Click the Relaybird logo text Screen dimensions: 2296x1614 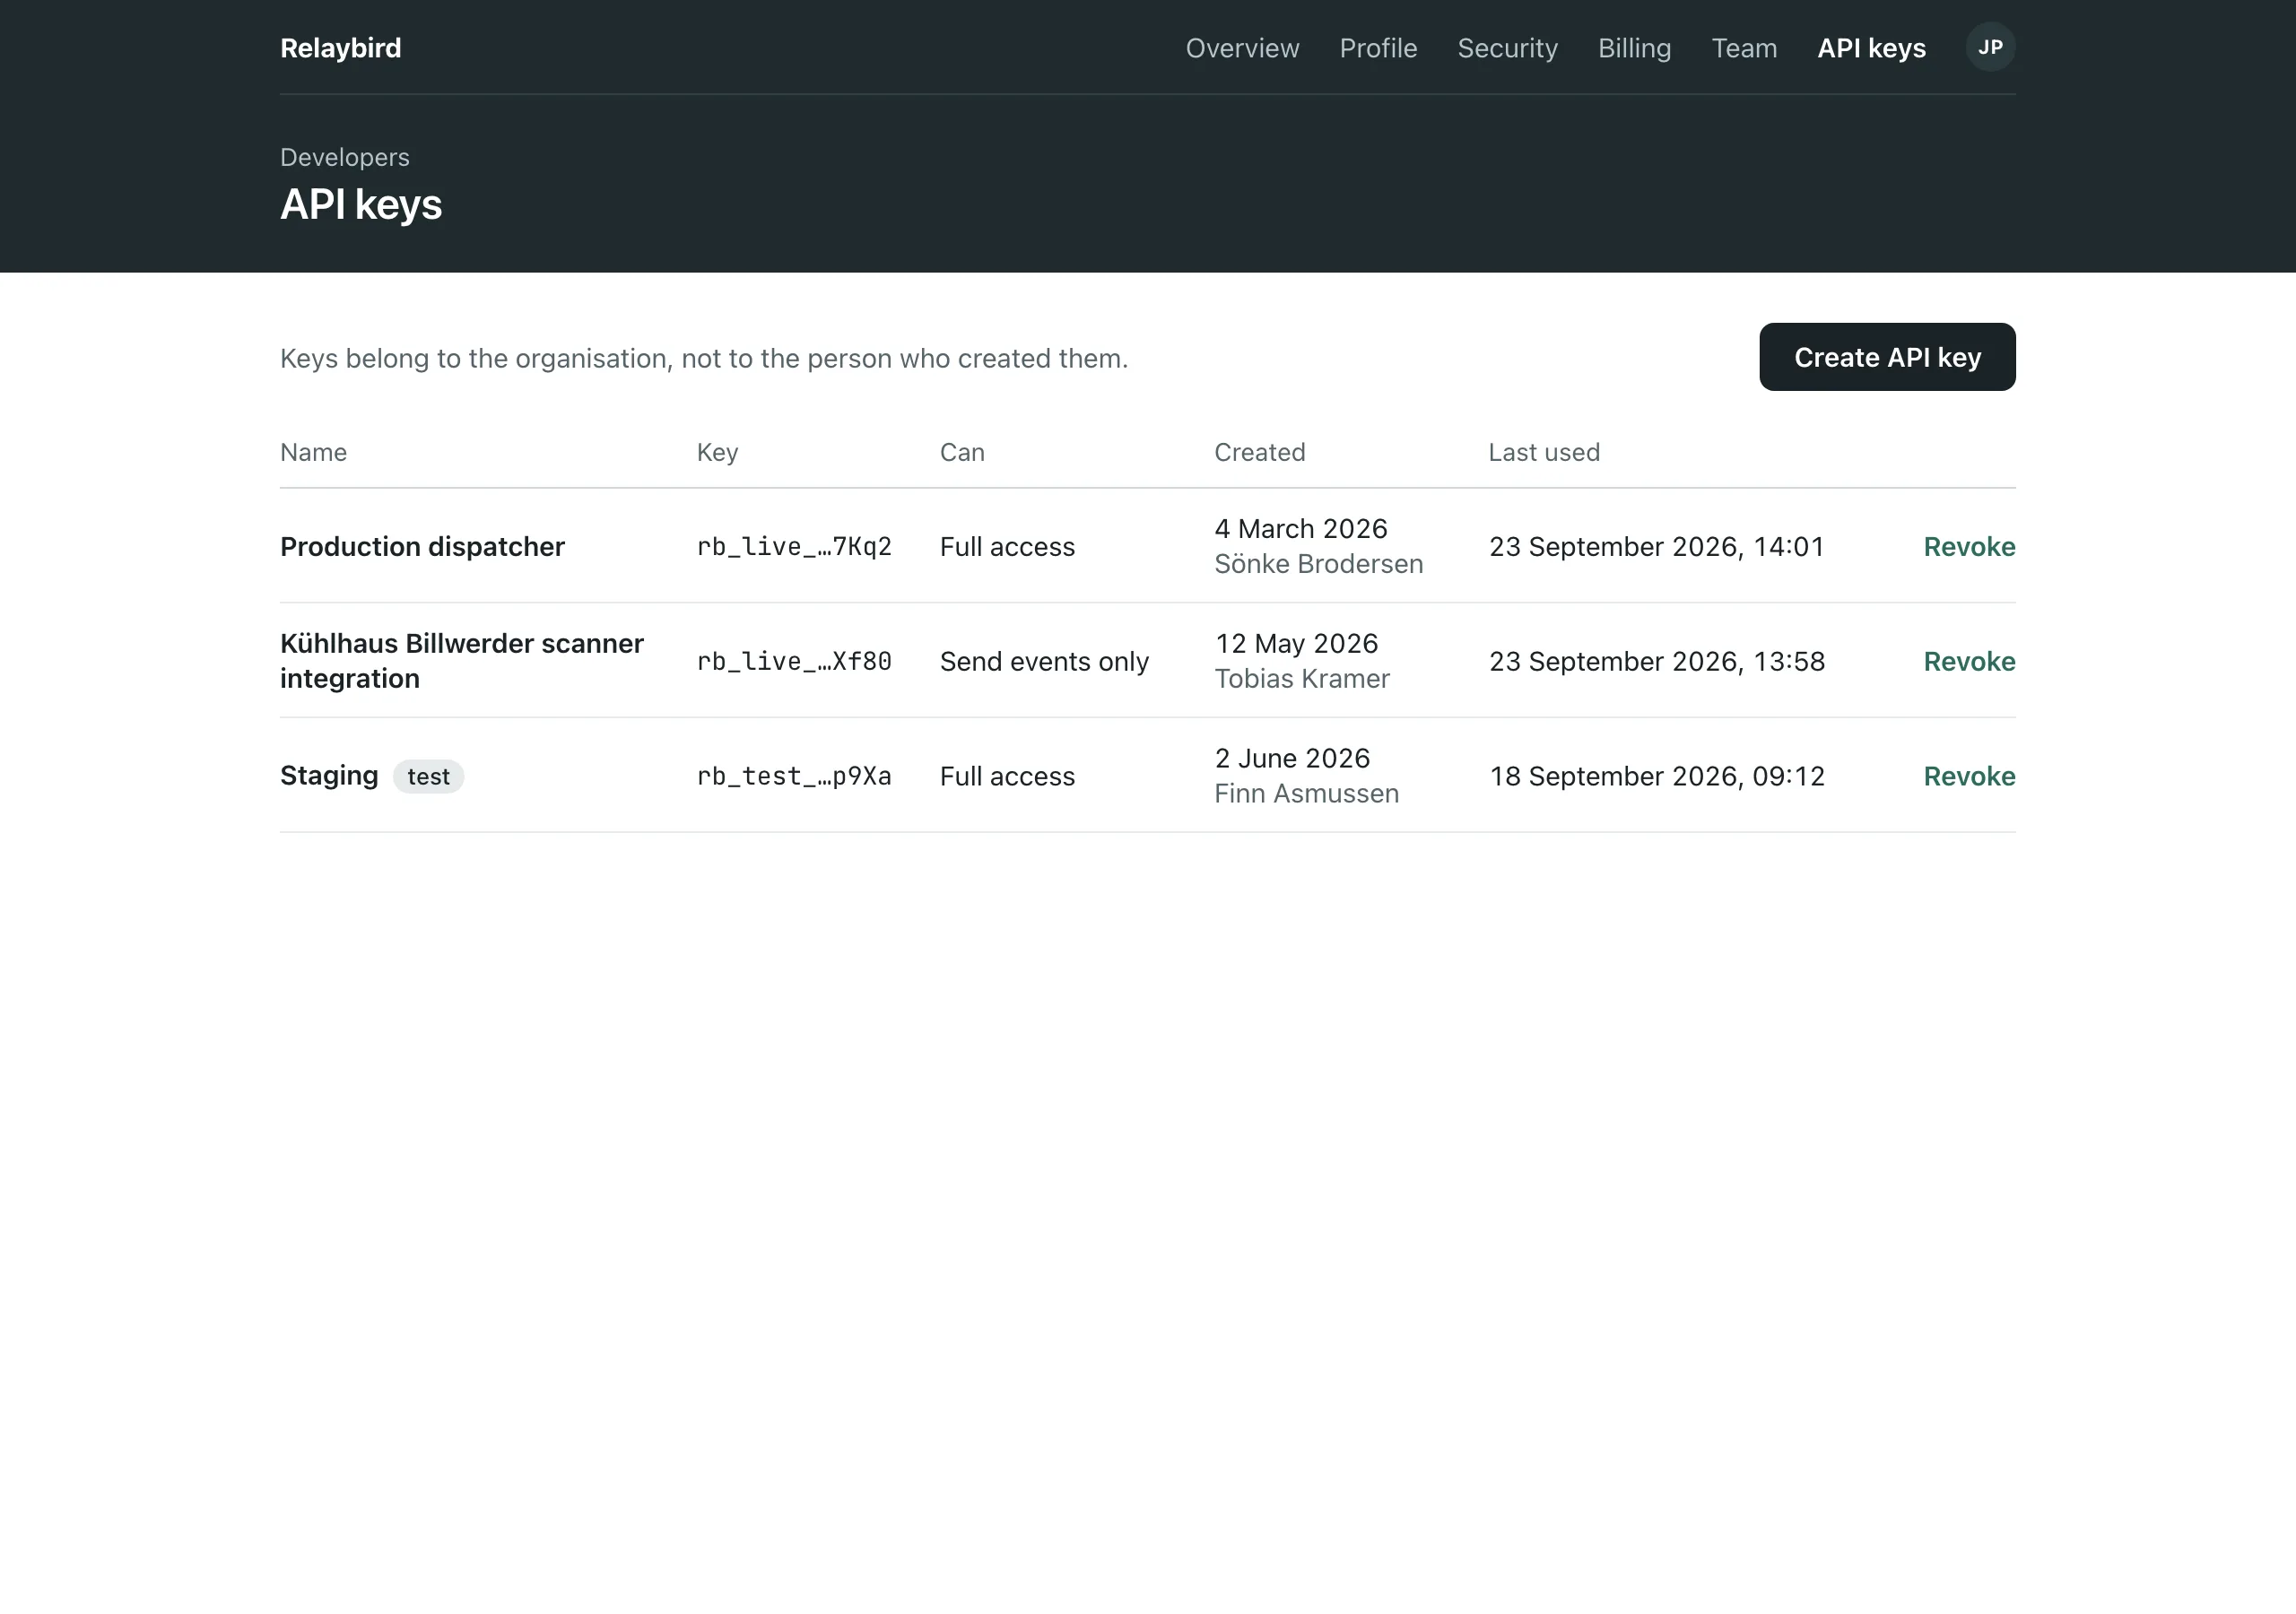click(341, 48)
